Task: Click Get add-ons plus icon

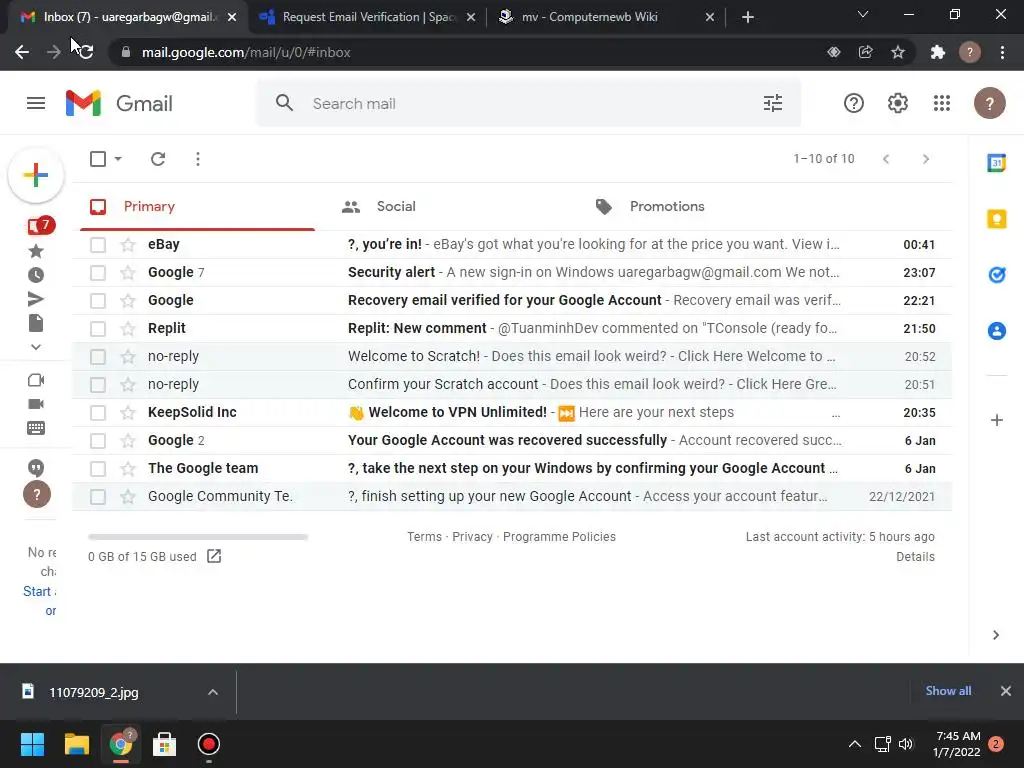Action: click(997, 420)
